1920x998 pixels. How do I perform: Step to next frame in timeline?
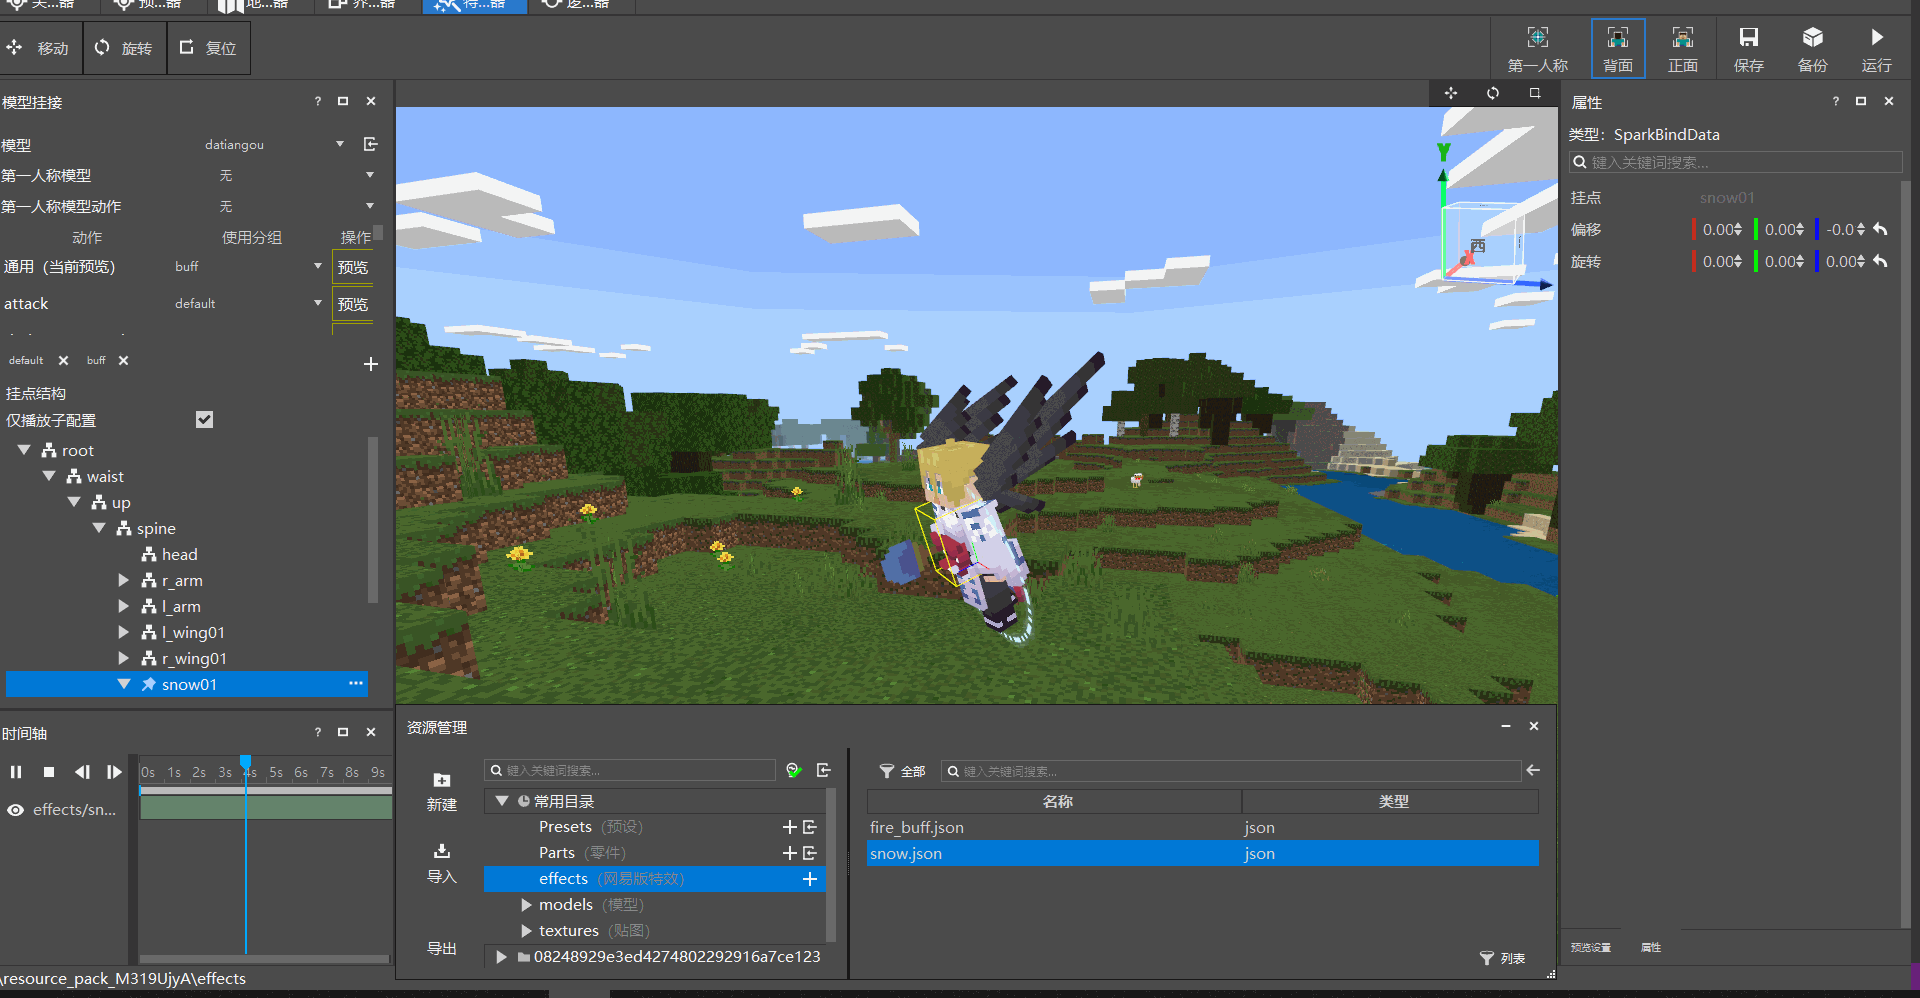[x=114, y=772]
